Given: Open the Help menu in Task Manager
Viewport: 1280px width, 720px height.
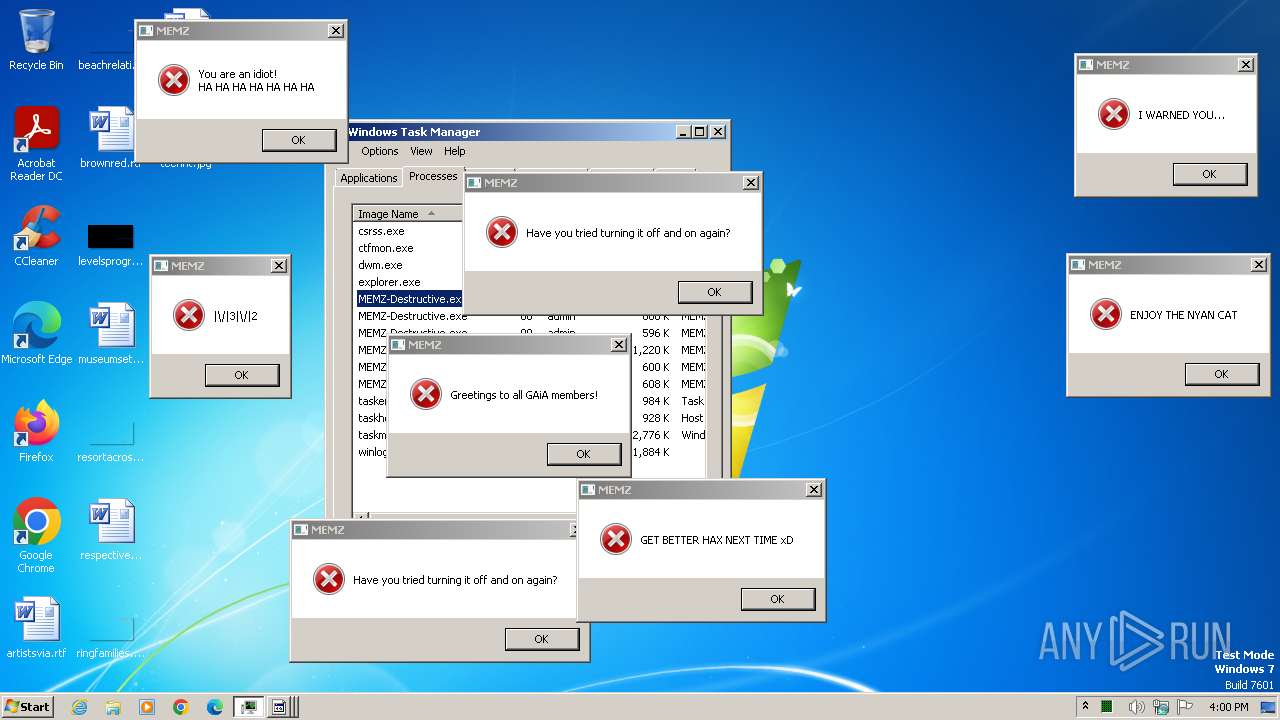Looking at the screenshot, I should click(x=455, y=151).
